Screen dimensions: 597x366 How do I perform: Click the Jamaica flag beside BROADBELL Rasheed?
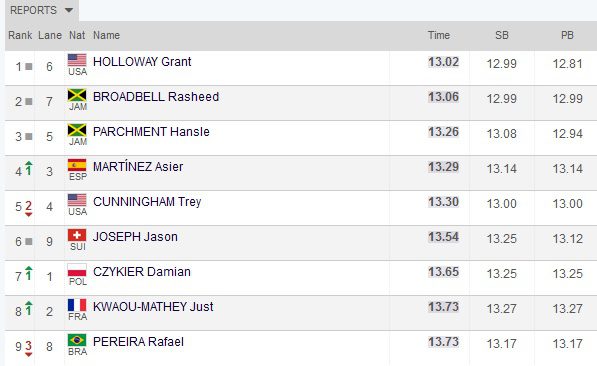[x=77, y=95]
